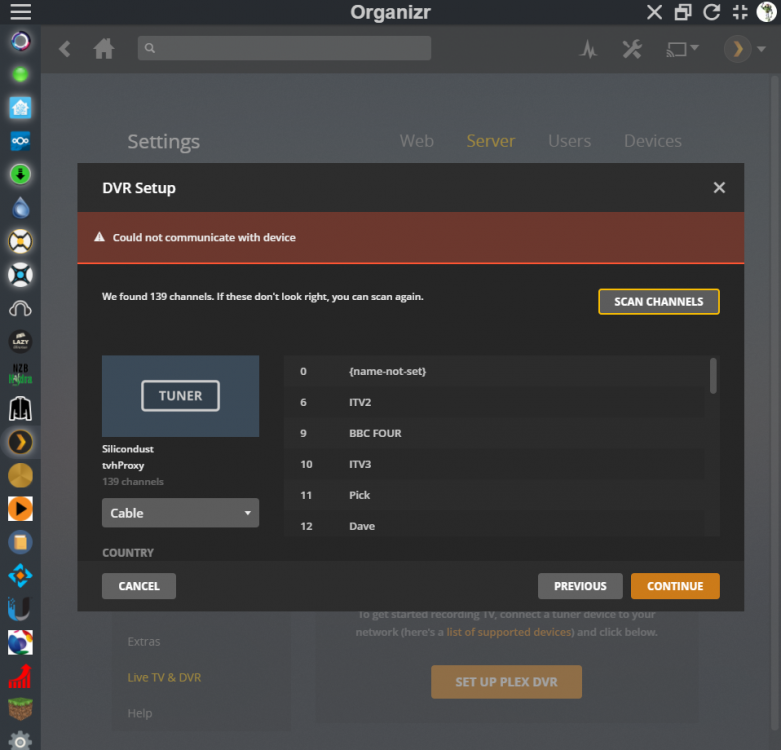Select channel 9 BBC FOUR row
Image resolution: width=781 pixels, height=750 pixels.
click(x=495, y=433)
